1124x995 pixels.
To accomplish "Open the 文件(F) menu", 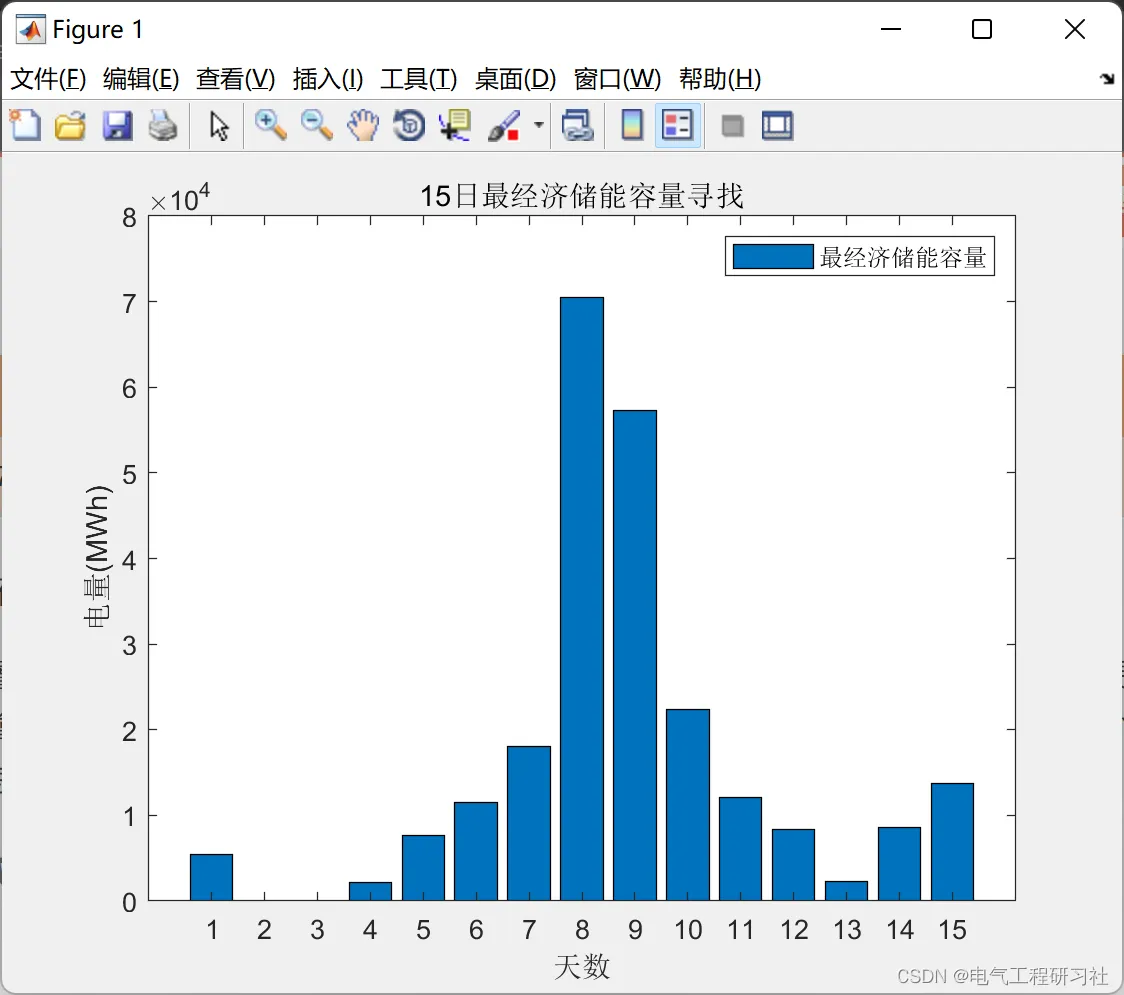I will (x=48, y=78).
